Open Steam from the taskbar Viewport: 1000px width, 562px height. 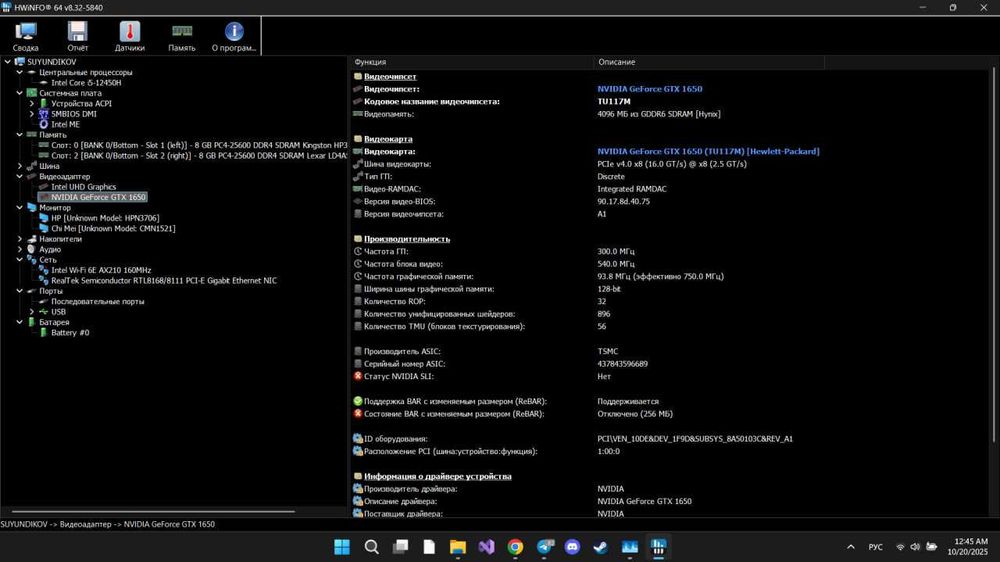click(x=600, y=547)
